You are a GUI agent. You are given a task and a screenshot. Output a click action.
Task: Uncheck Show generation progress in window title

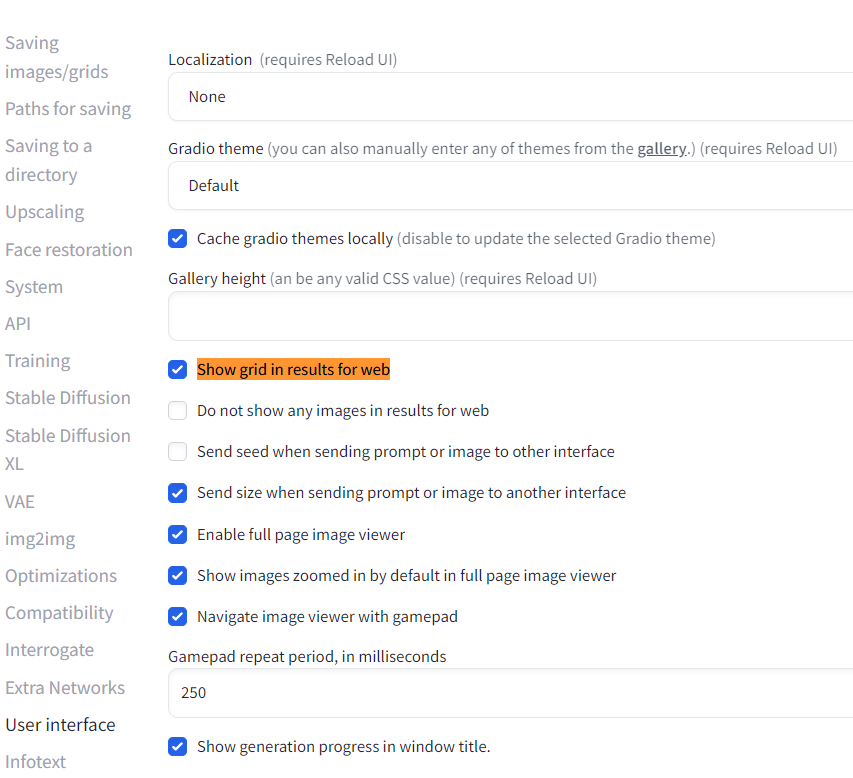pyautogui.click(x=178, y=747)
